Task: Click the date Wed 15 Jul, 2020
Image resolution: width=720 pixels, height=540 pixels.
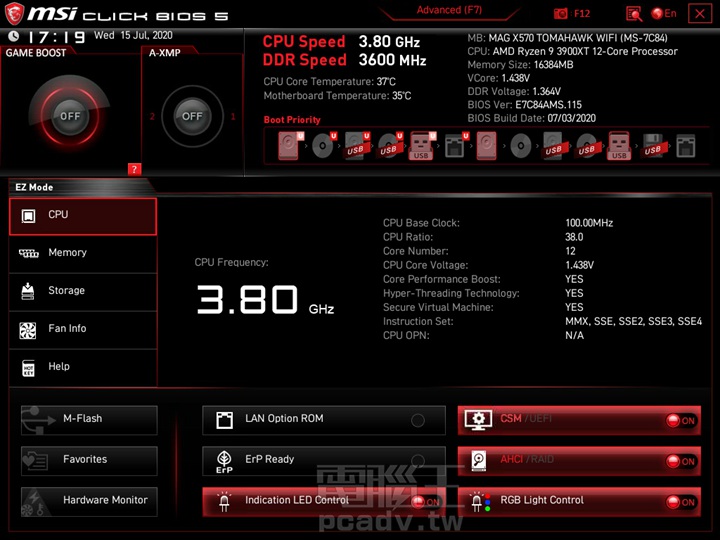Action: (x=133, y=35)
